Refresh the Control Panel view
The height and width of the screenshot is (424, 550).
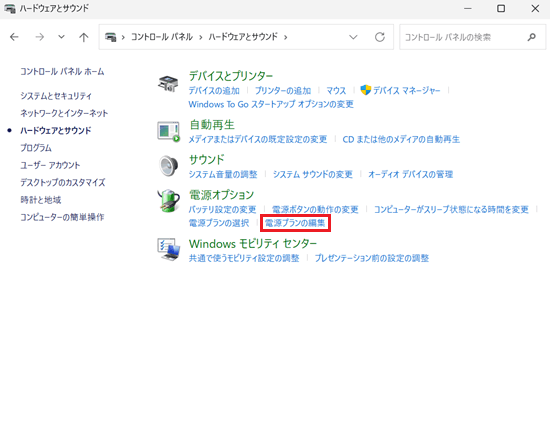coord(380,37)
